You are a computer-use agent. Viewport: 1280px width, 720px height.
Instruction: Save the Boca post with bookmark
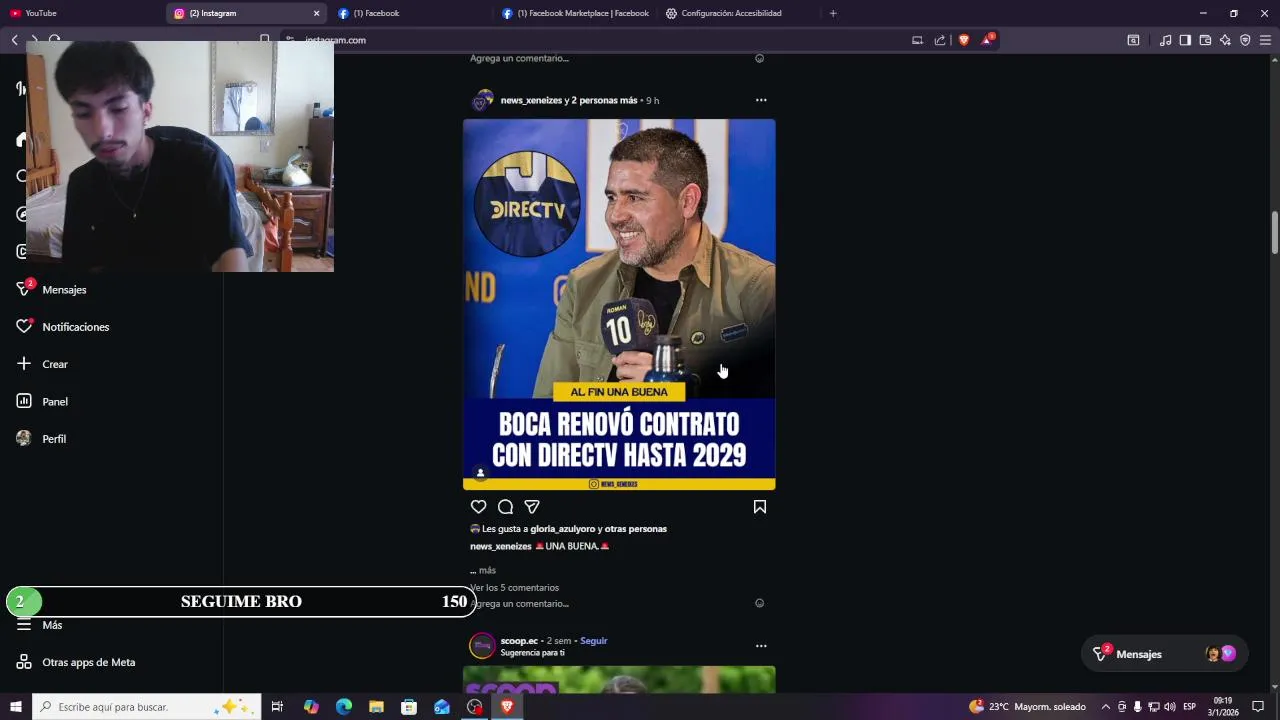[760, 507]
